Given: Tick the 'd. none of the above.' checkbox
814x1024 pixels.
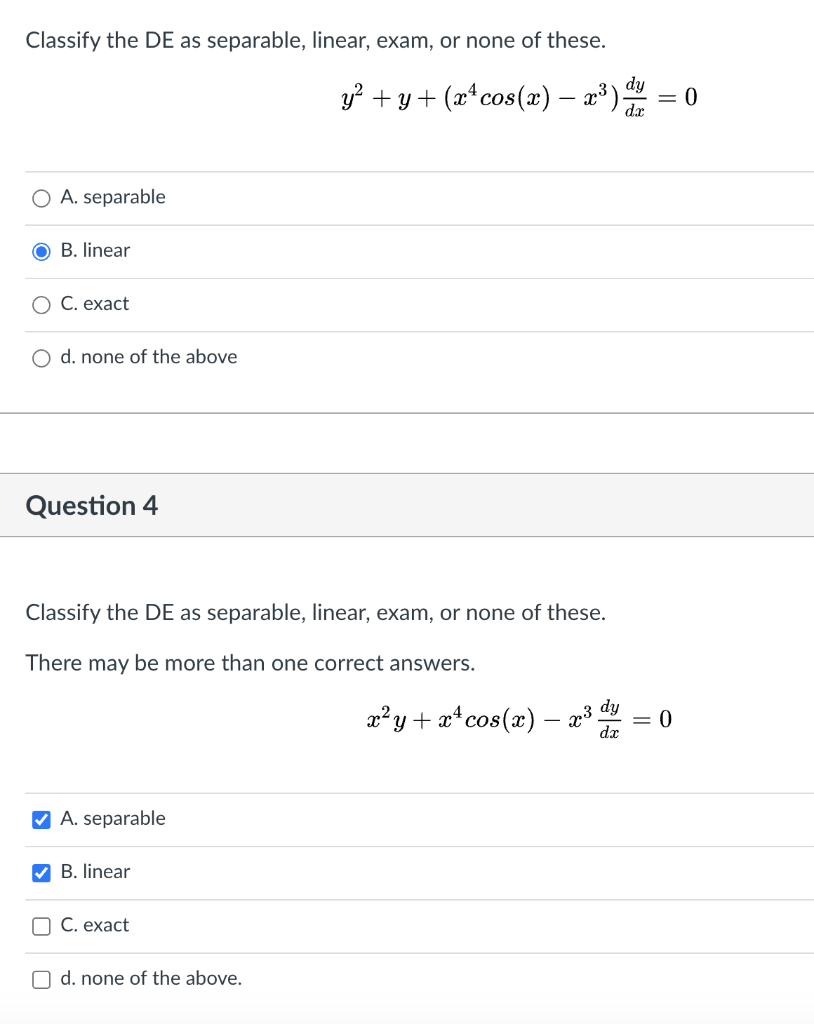Looking at the screenshot, I should click(41, 980).
